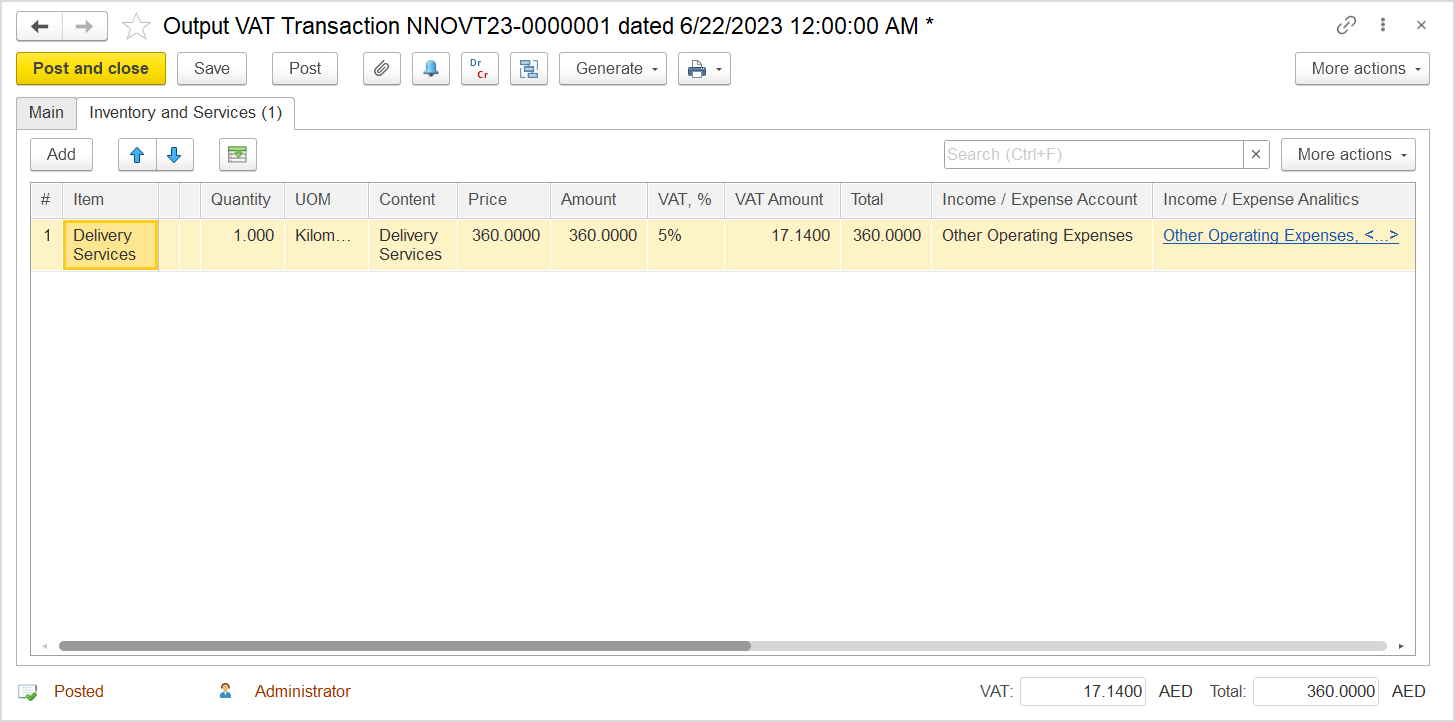
Task: Open top toolbar More actions menu
Action: [x=1362, y=69]
